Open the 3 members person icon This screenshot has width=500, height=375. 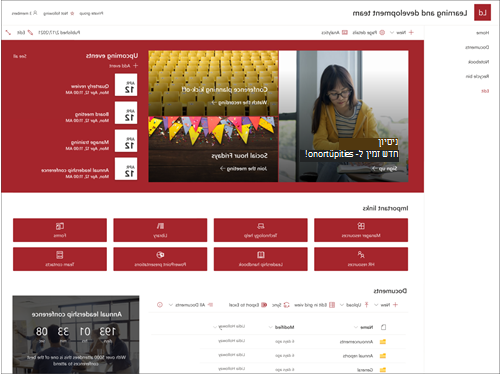click(x=35, y=13)
